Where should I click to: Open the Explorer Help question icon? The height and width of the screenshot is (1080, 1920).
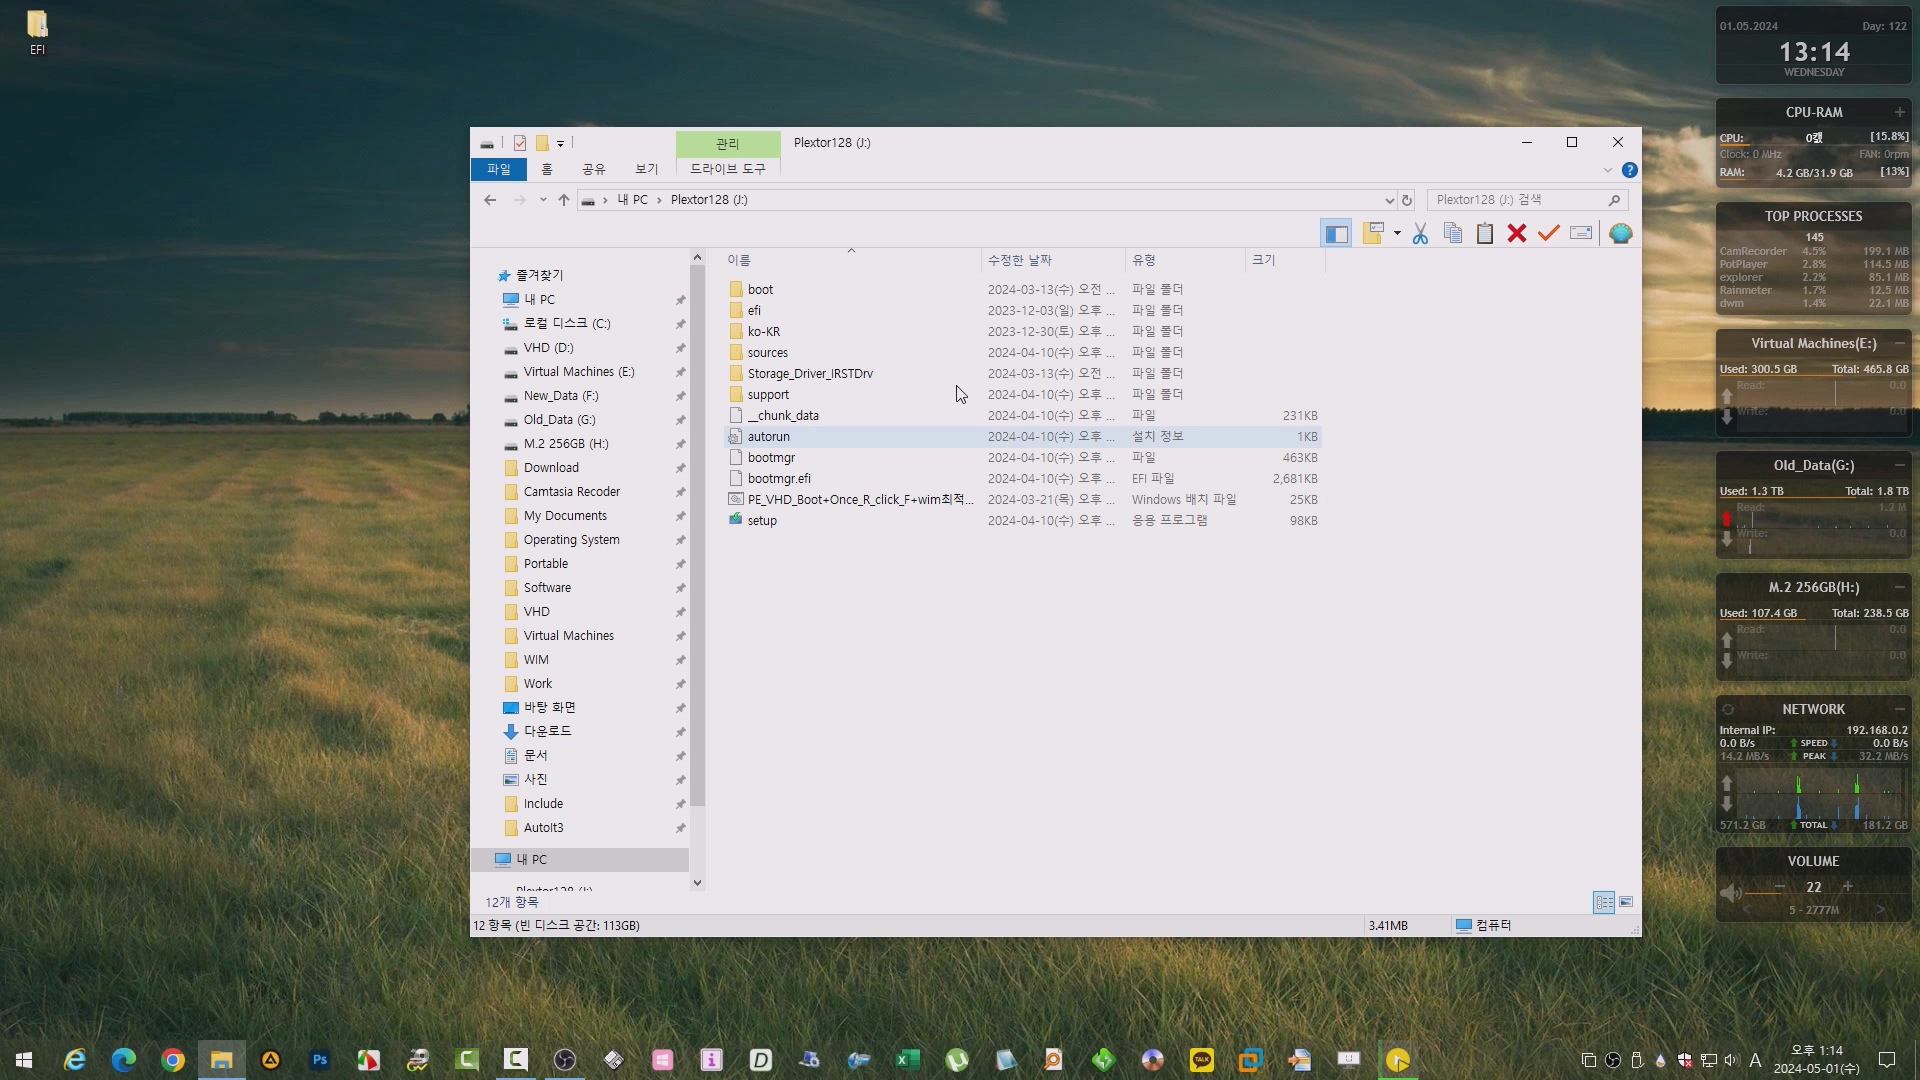pyautogui.click(x=1630, y=170)
